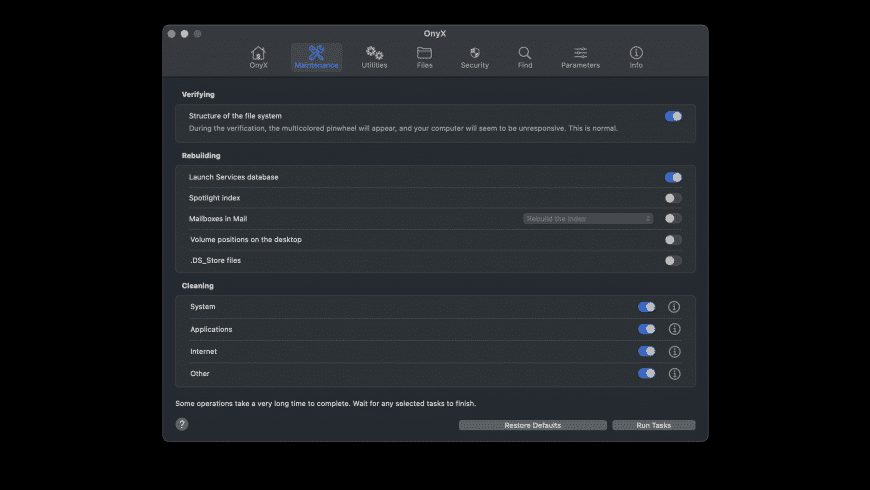Turn on .DS_Store files toggle
This screenshot has width=870, height=490.
pos(673,260)
